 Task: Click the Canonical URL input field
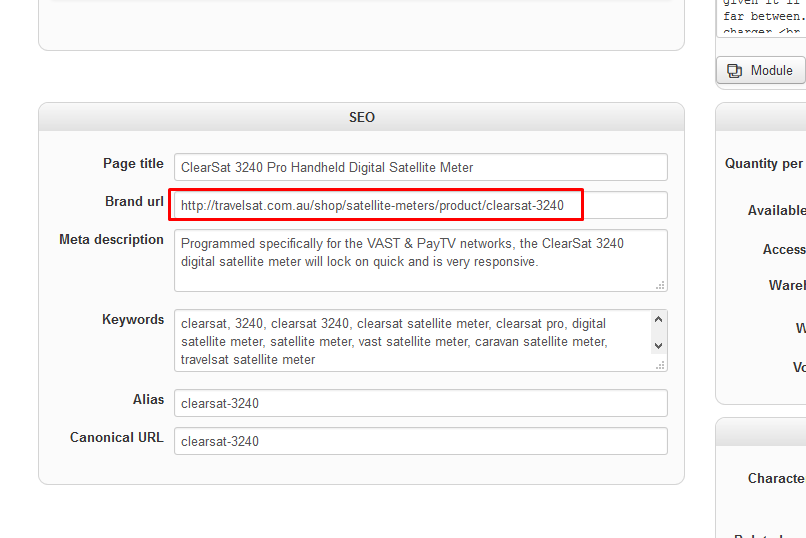[x=420, y=441]
